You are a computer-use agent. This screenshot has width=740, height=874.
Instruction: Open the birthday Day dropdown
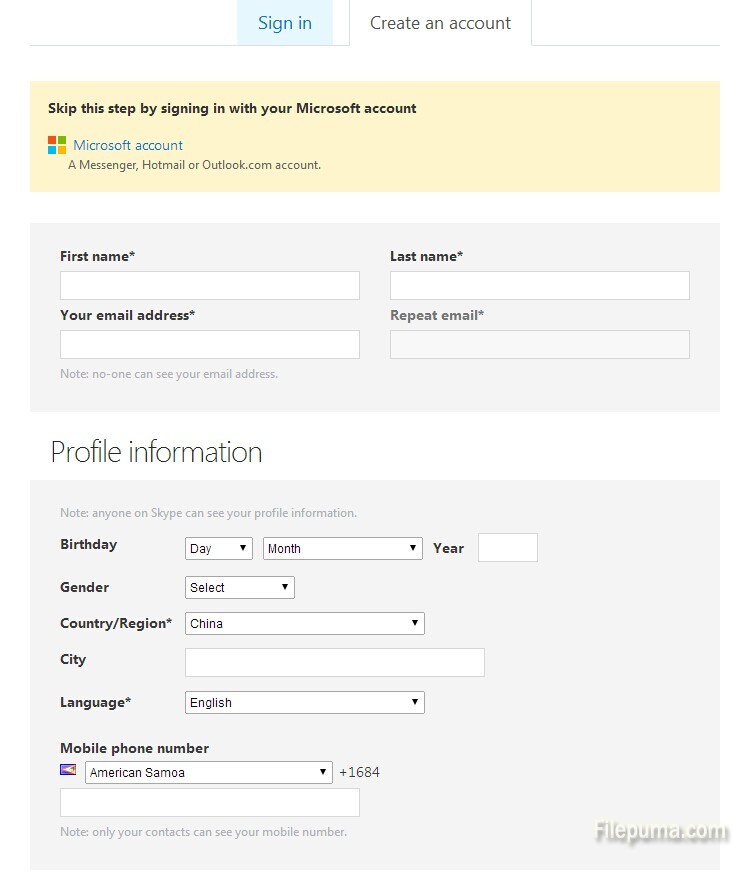219,548
